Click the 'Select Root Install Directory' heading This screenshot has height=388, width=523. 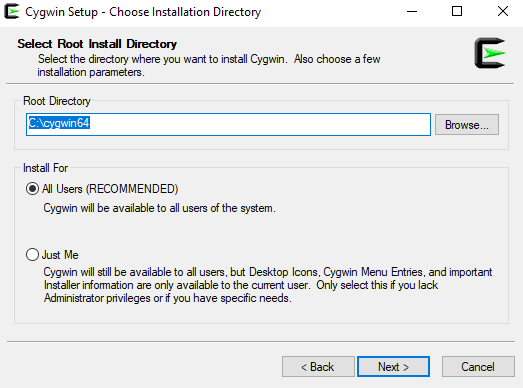pos(97,44)
